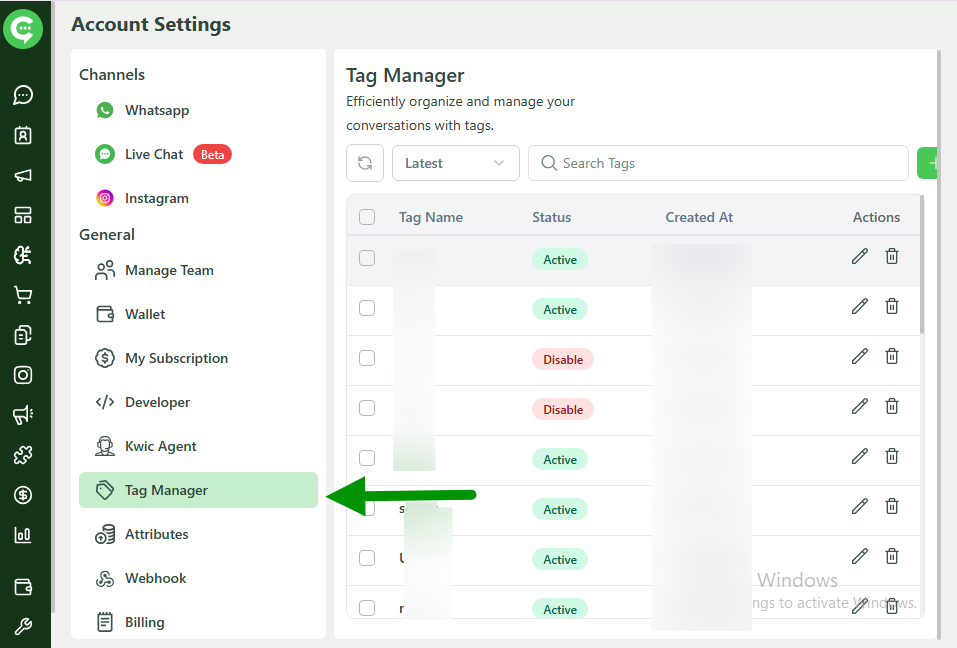
Task: Open the Latest sort order dropdown
Action: point(455,162)
